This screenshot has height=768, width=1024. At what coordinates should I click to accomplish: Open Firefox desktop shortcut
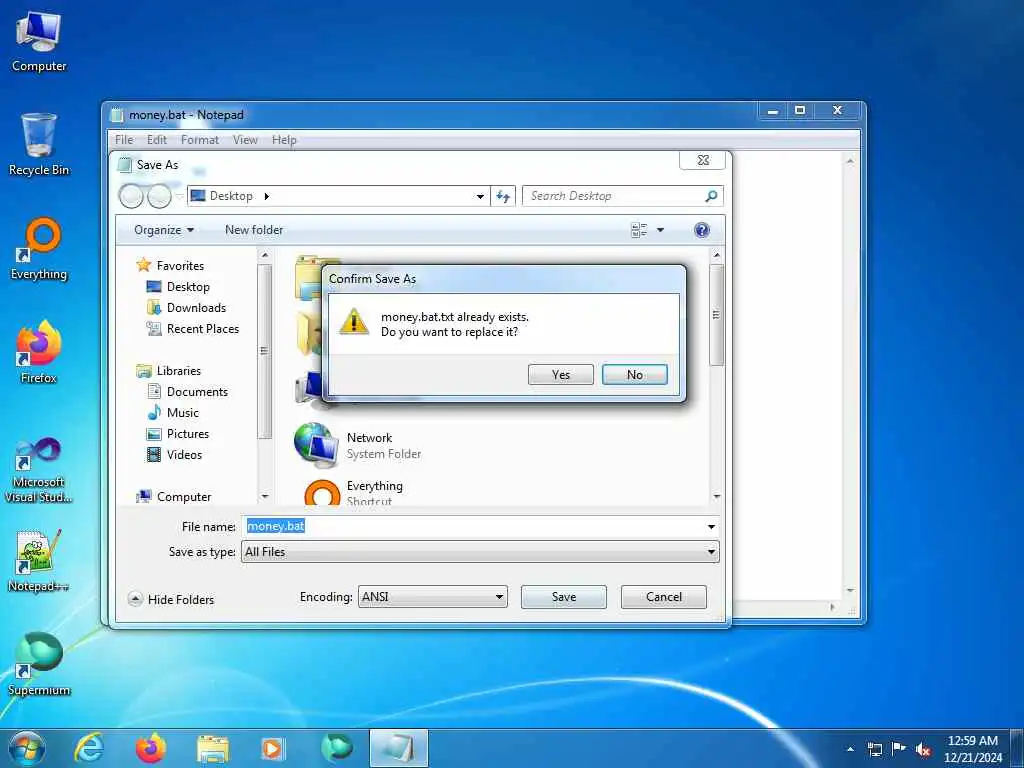pos(39,353)
